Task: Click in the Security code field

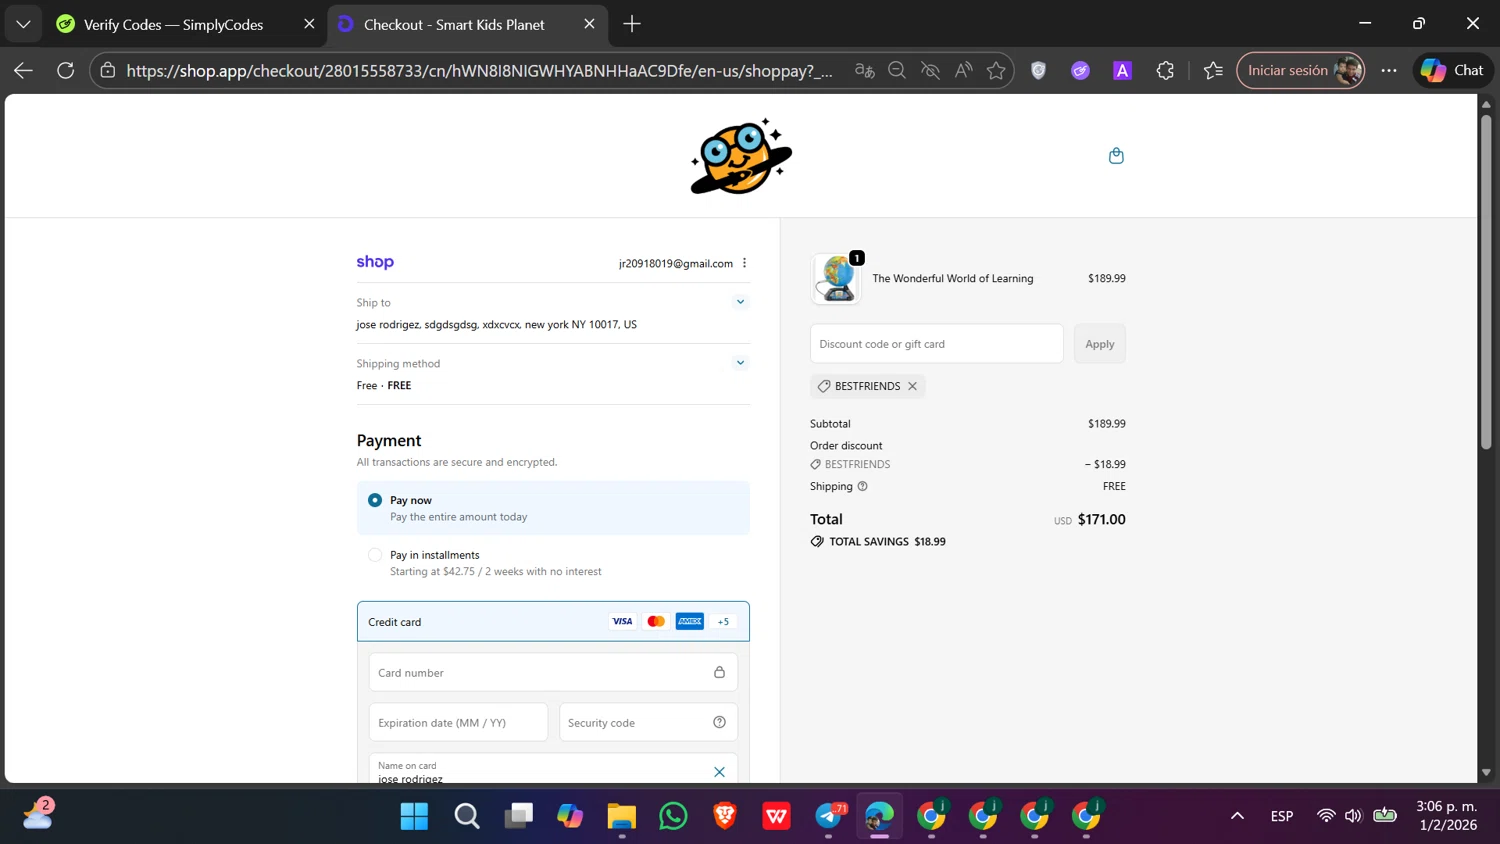Action: (648, 722)
